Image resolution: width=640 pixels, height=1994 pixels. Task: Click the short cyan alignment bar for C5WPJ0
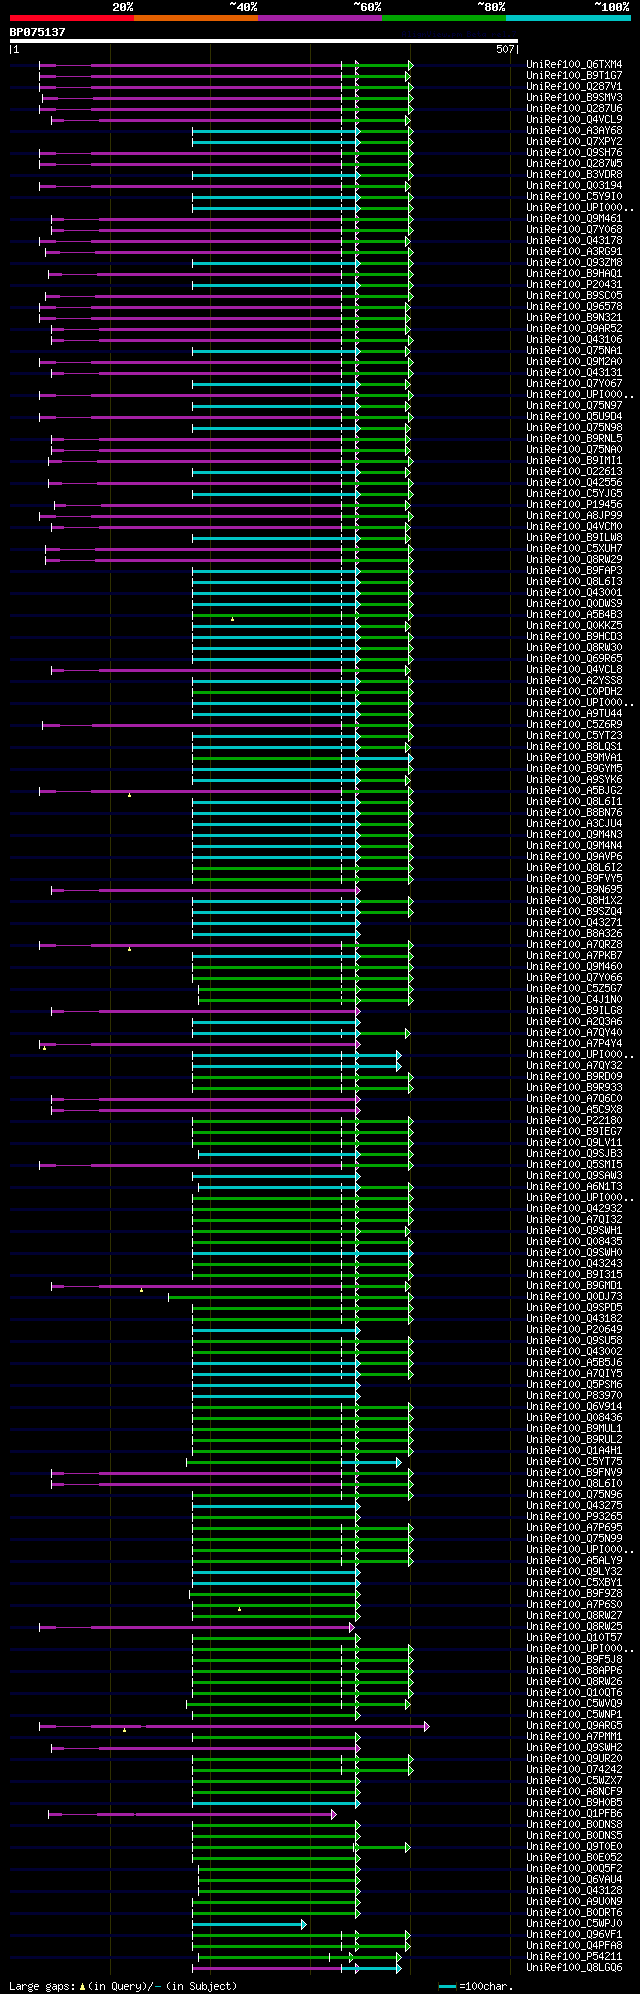pos(249,1924)
